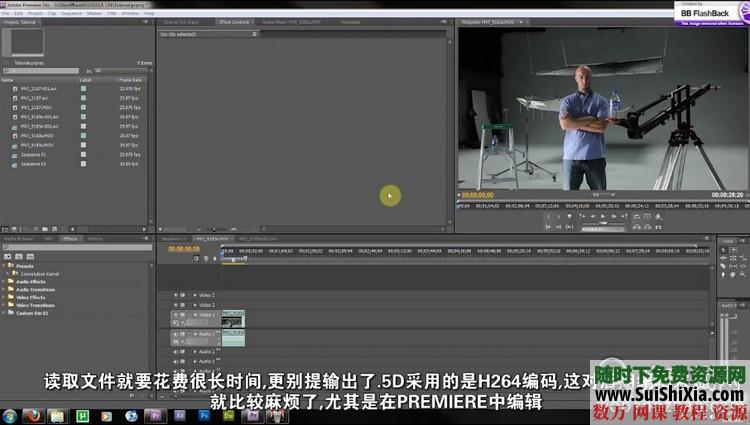The image size is (750, 425).
Task: Set unnumbered marker in Program monitor
Action: 570,217
